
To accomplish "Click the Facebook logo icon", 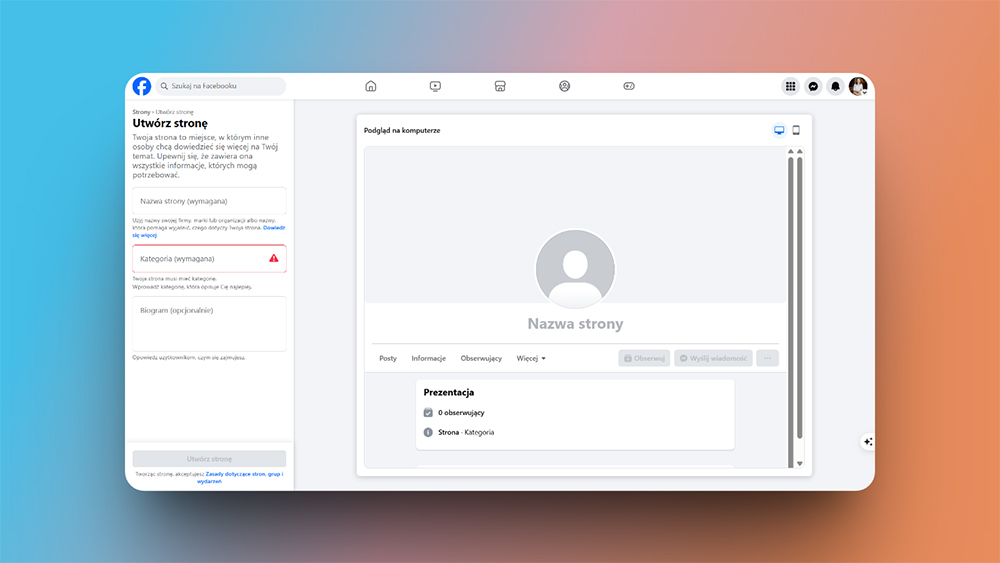I will tap(142, 86).
